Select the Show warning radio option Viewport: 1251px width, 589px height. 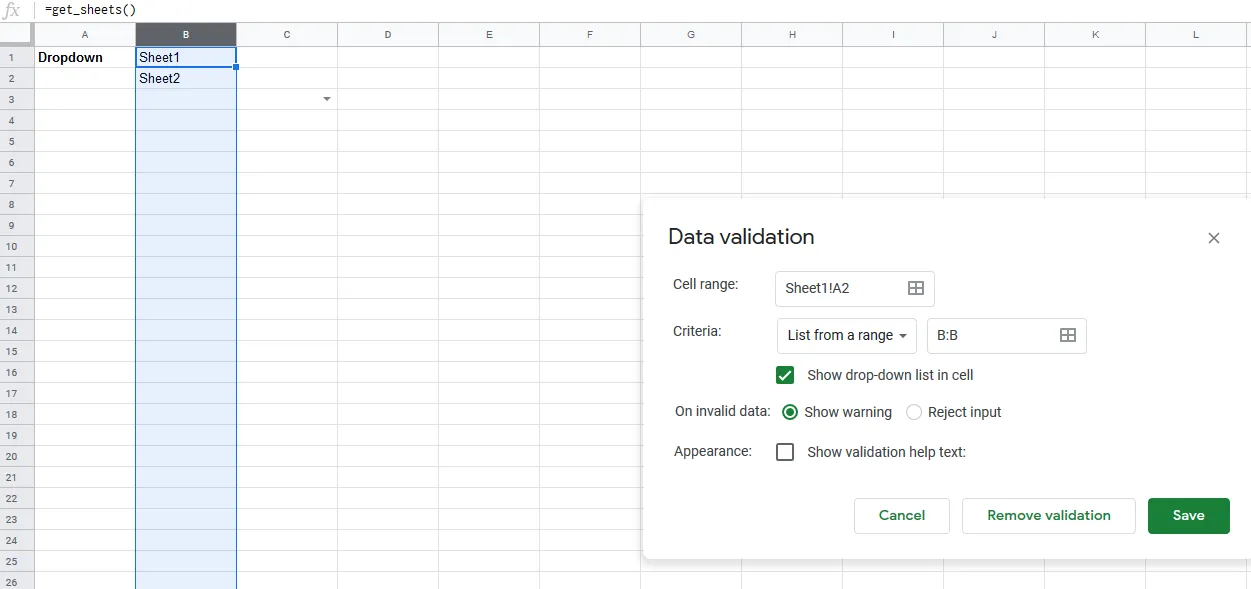click(x=790, y=412)
